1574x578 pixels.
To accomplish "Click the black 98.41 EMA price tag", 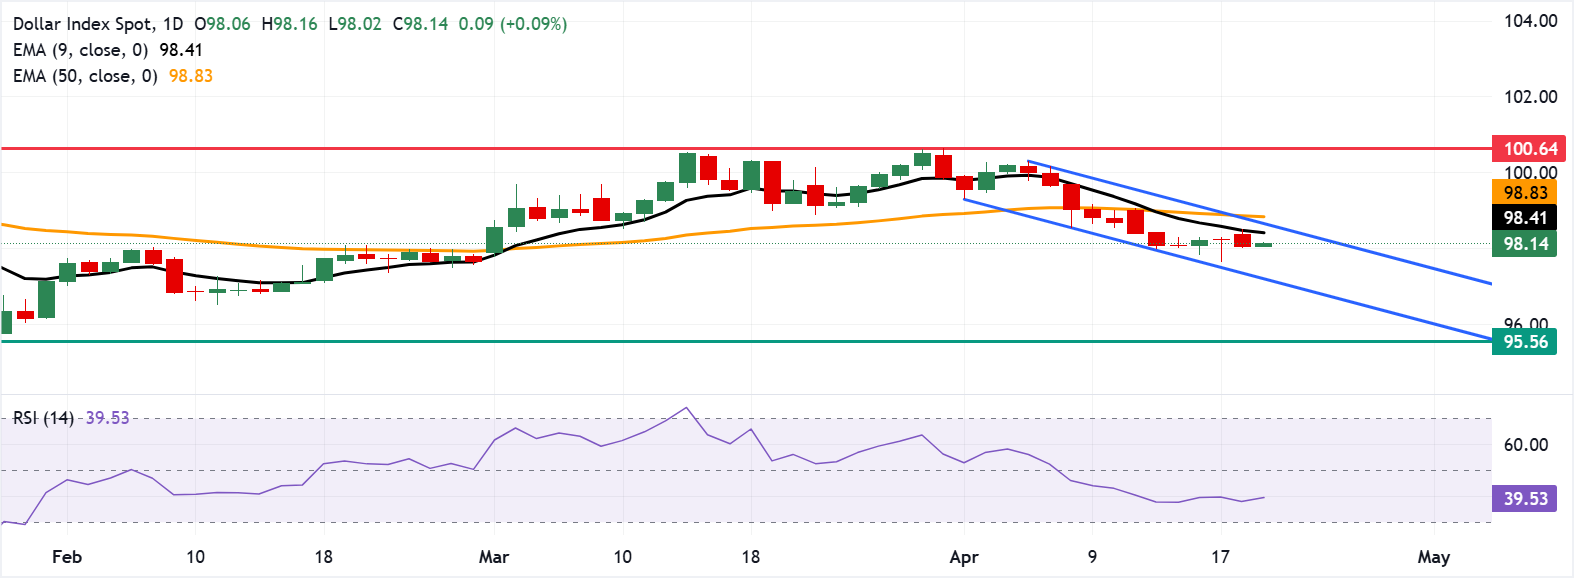I will point(1524,218).
